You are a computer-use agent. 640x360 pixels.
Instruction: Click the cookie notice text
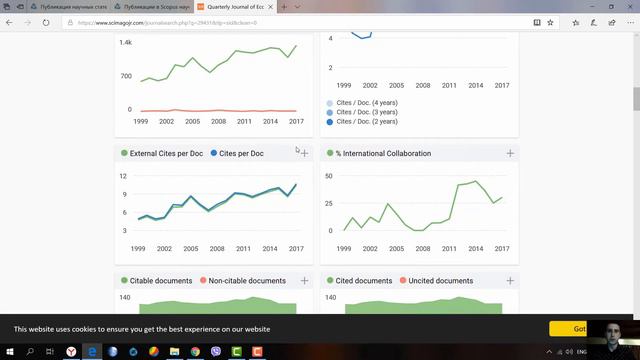pos(142,329)
